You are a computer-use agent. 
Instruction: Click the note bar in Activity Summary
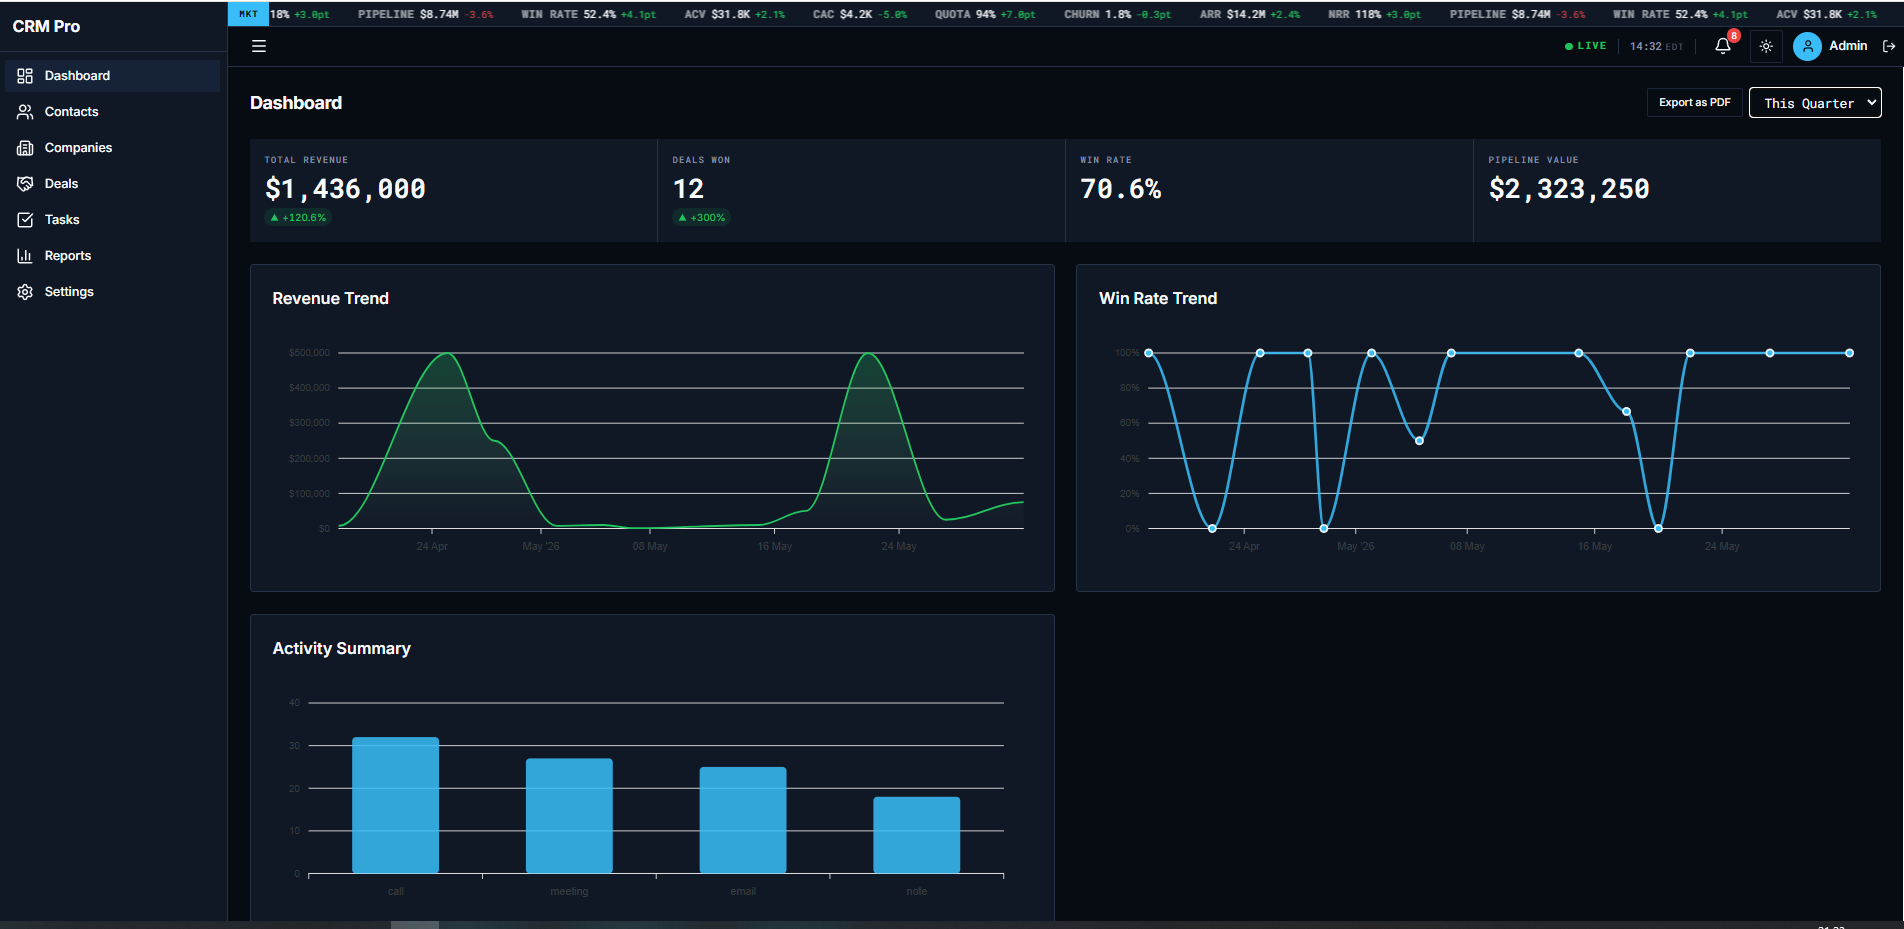click(917, 835)
